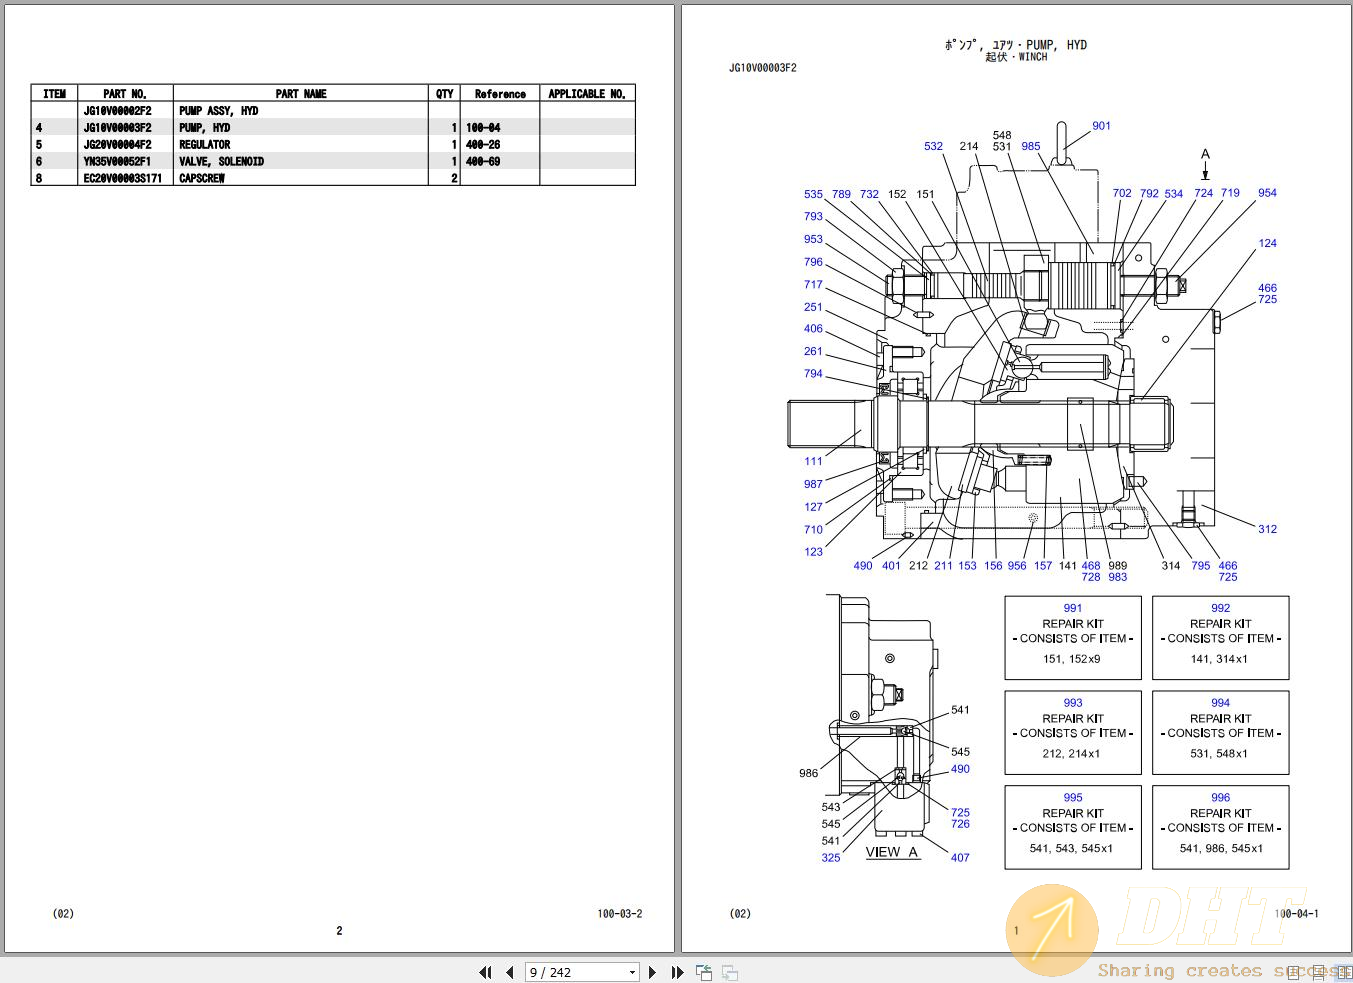1353x983 pixels.
Task: Click the previous view icon
Action: click(x=704, y=972)
